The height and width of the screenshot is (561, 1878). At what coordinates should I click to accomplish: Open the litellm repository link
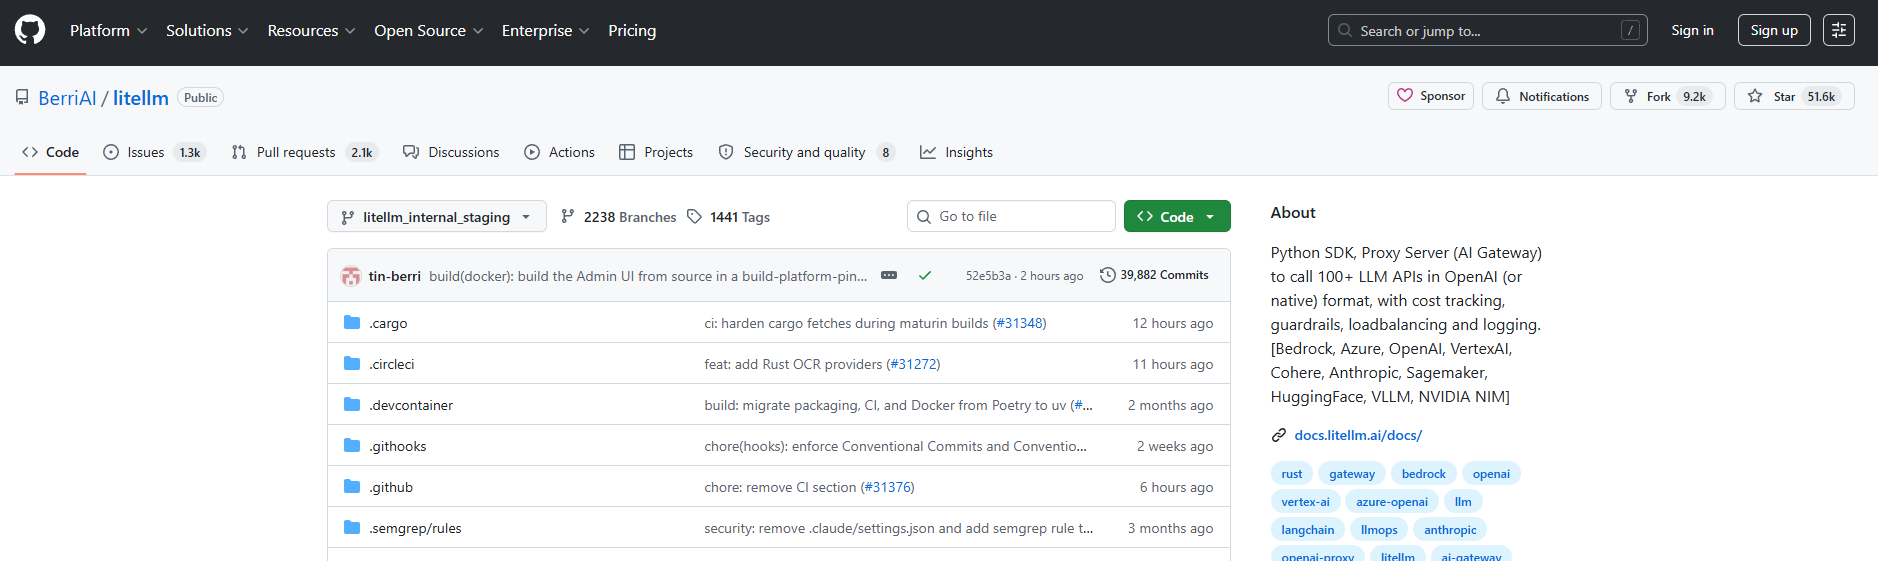point(141,98)
